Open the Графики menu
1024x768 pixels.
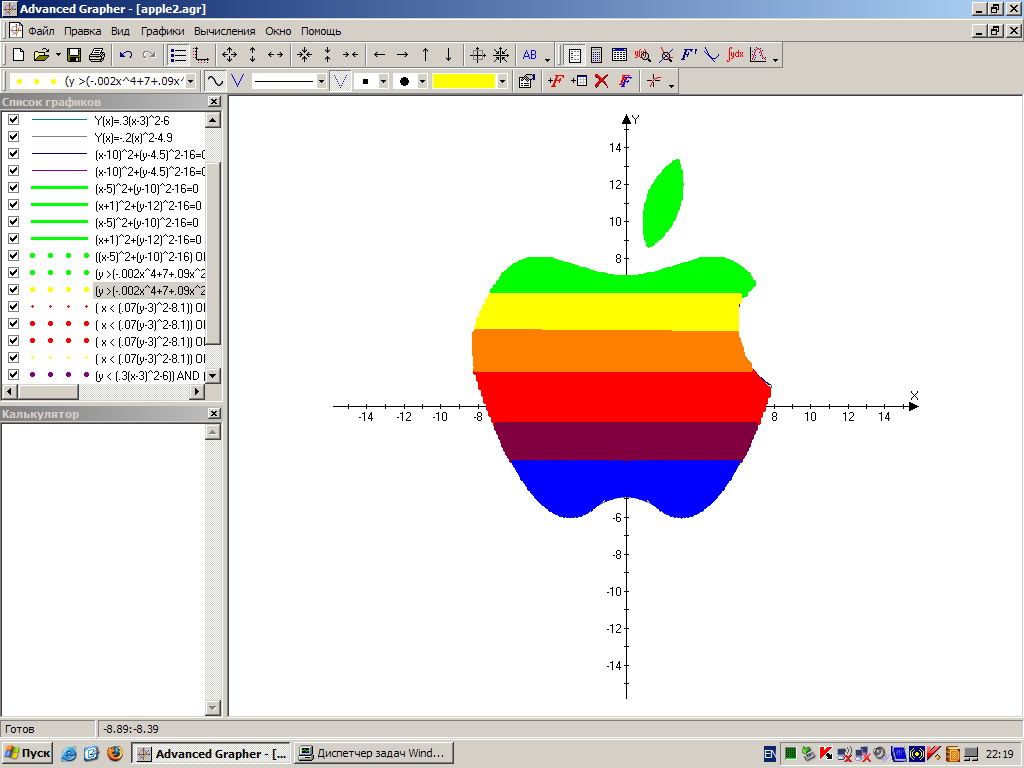[162, 31]
